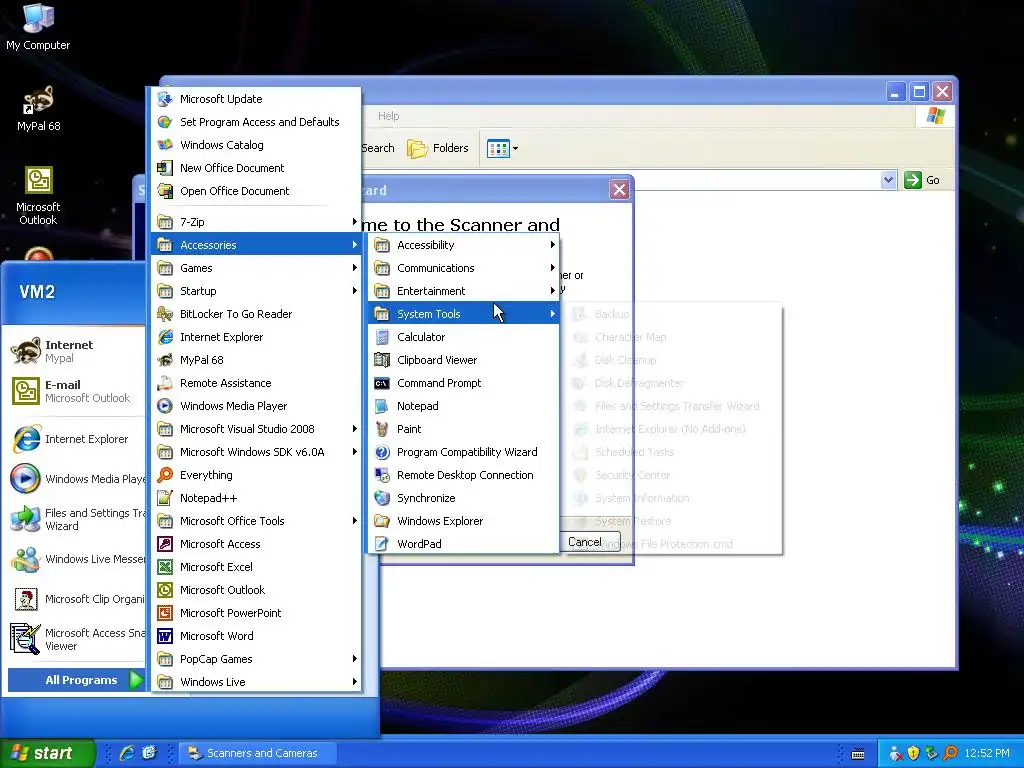Image resolution: width=1024 pixels, height=768 pixels.
Task: Launch BitLocker To Go Reader
Action: [257, 314]
